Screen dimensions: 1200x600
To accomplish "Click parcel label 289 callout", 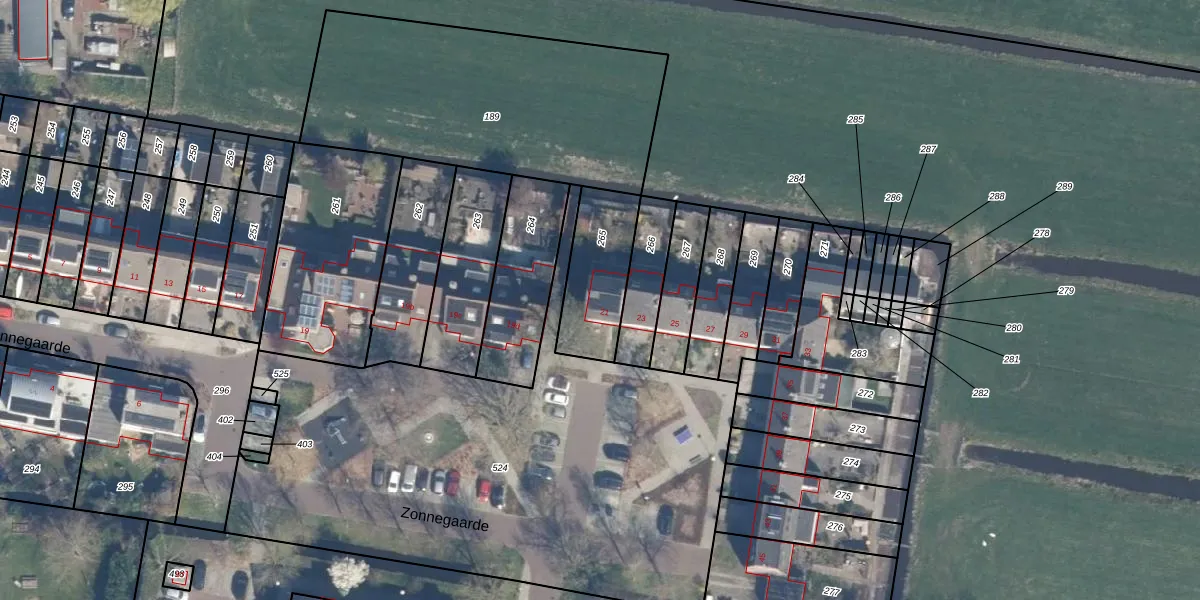I will [1064, 187].
